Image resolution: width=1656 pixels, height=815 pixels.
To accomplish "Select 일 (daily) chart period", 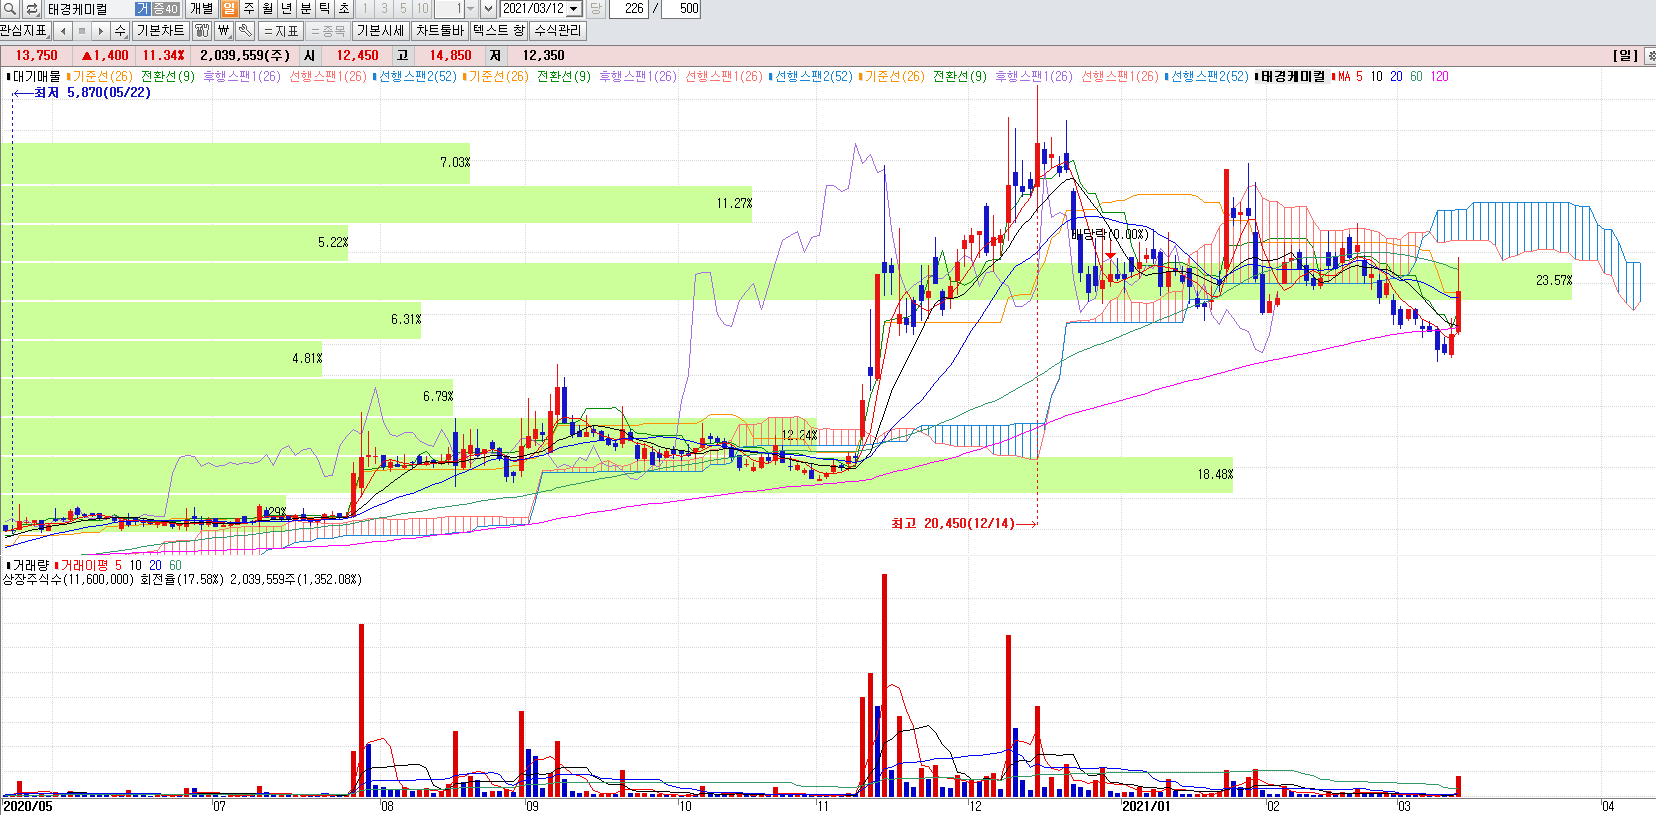I will pos(229,8).
